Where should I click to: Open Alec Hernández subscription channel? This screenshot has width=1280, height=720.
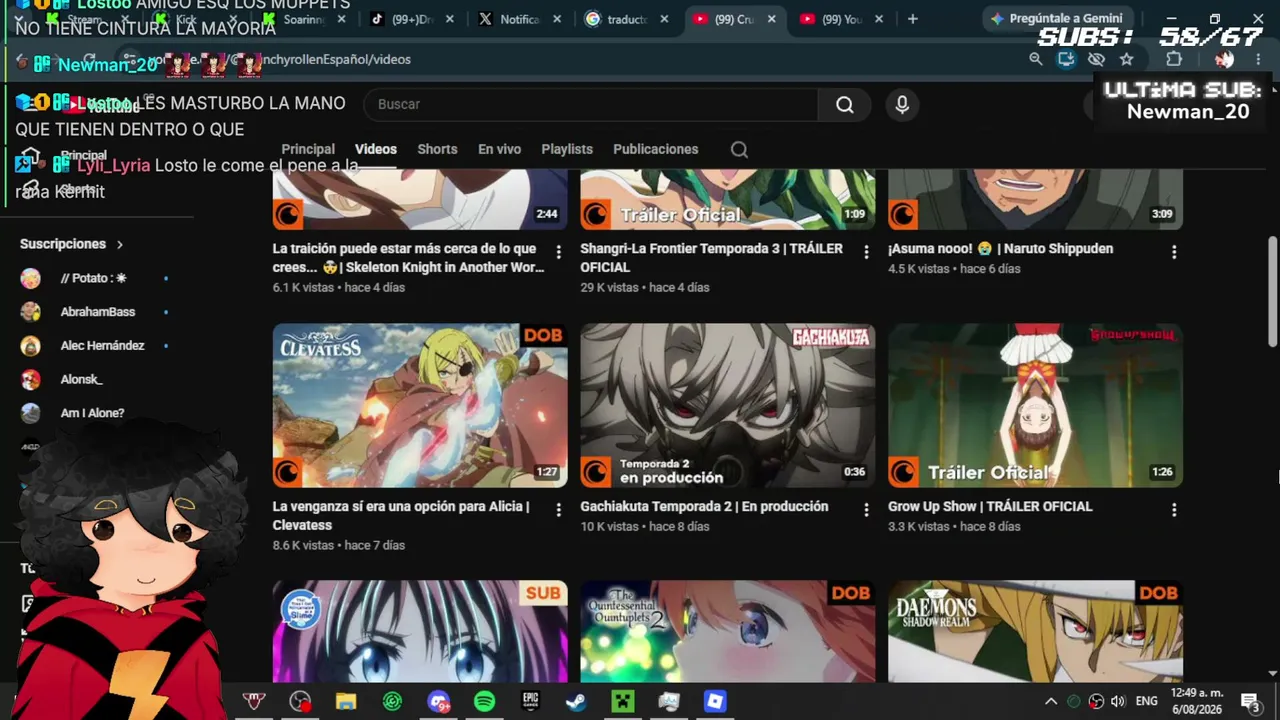click(102, 346)
